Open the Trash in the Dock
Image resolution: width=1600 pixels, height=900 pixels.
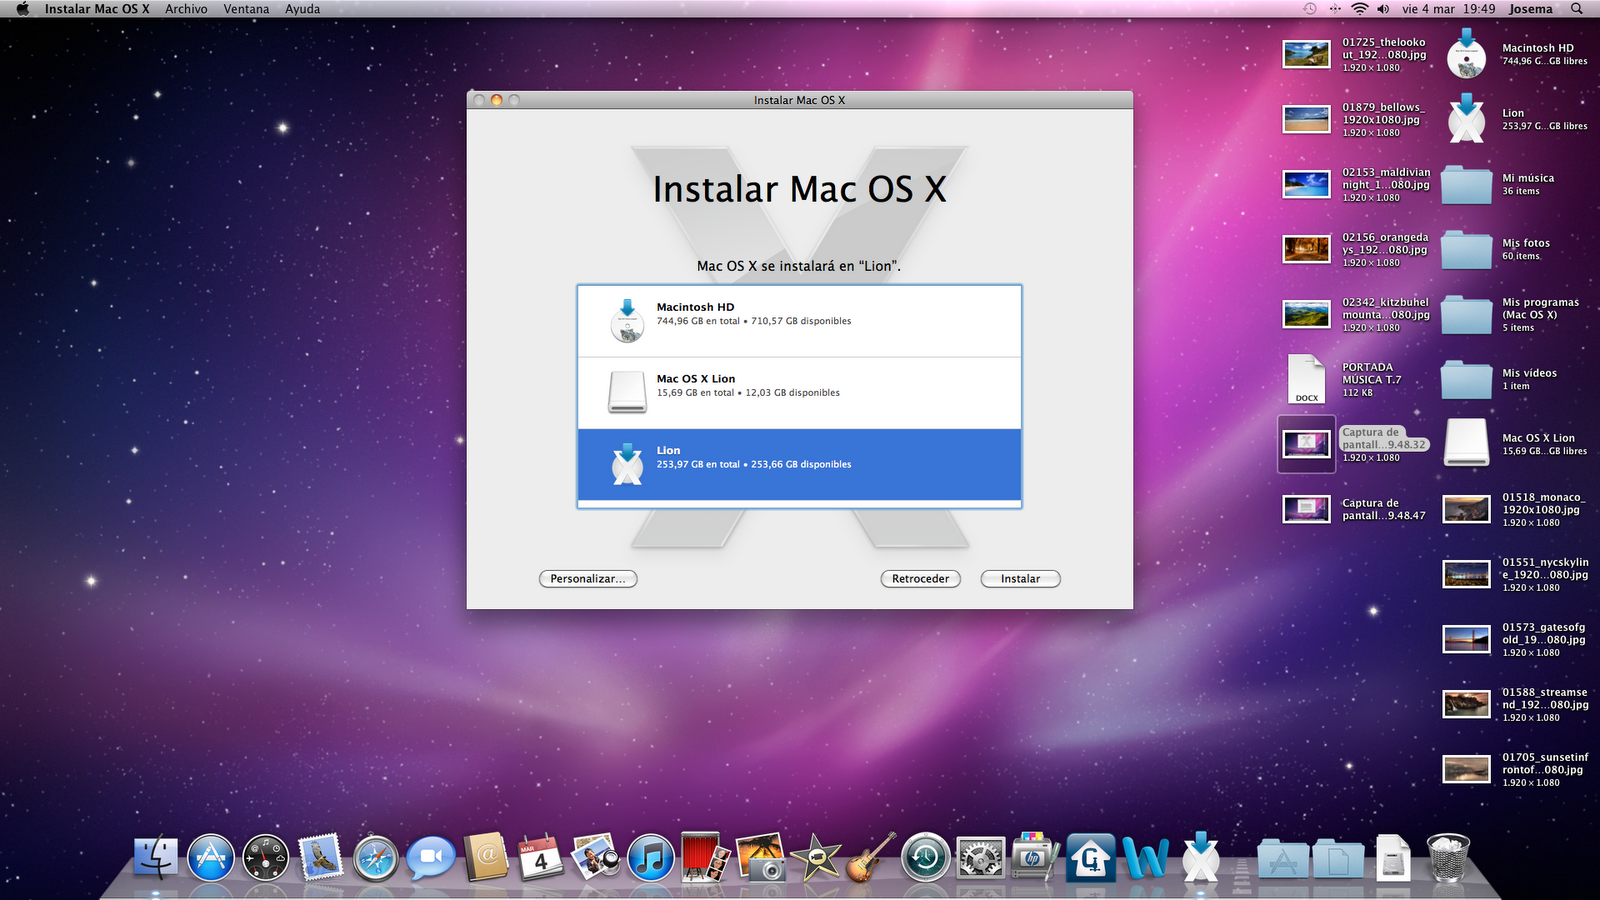pos(1448,857)
